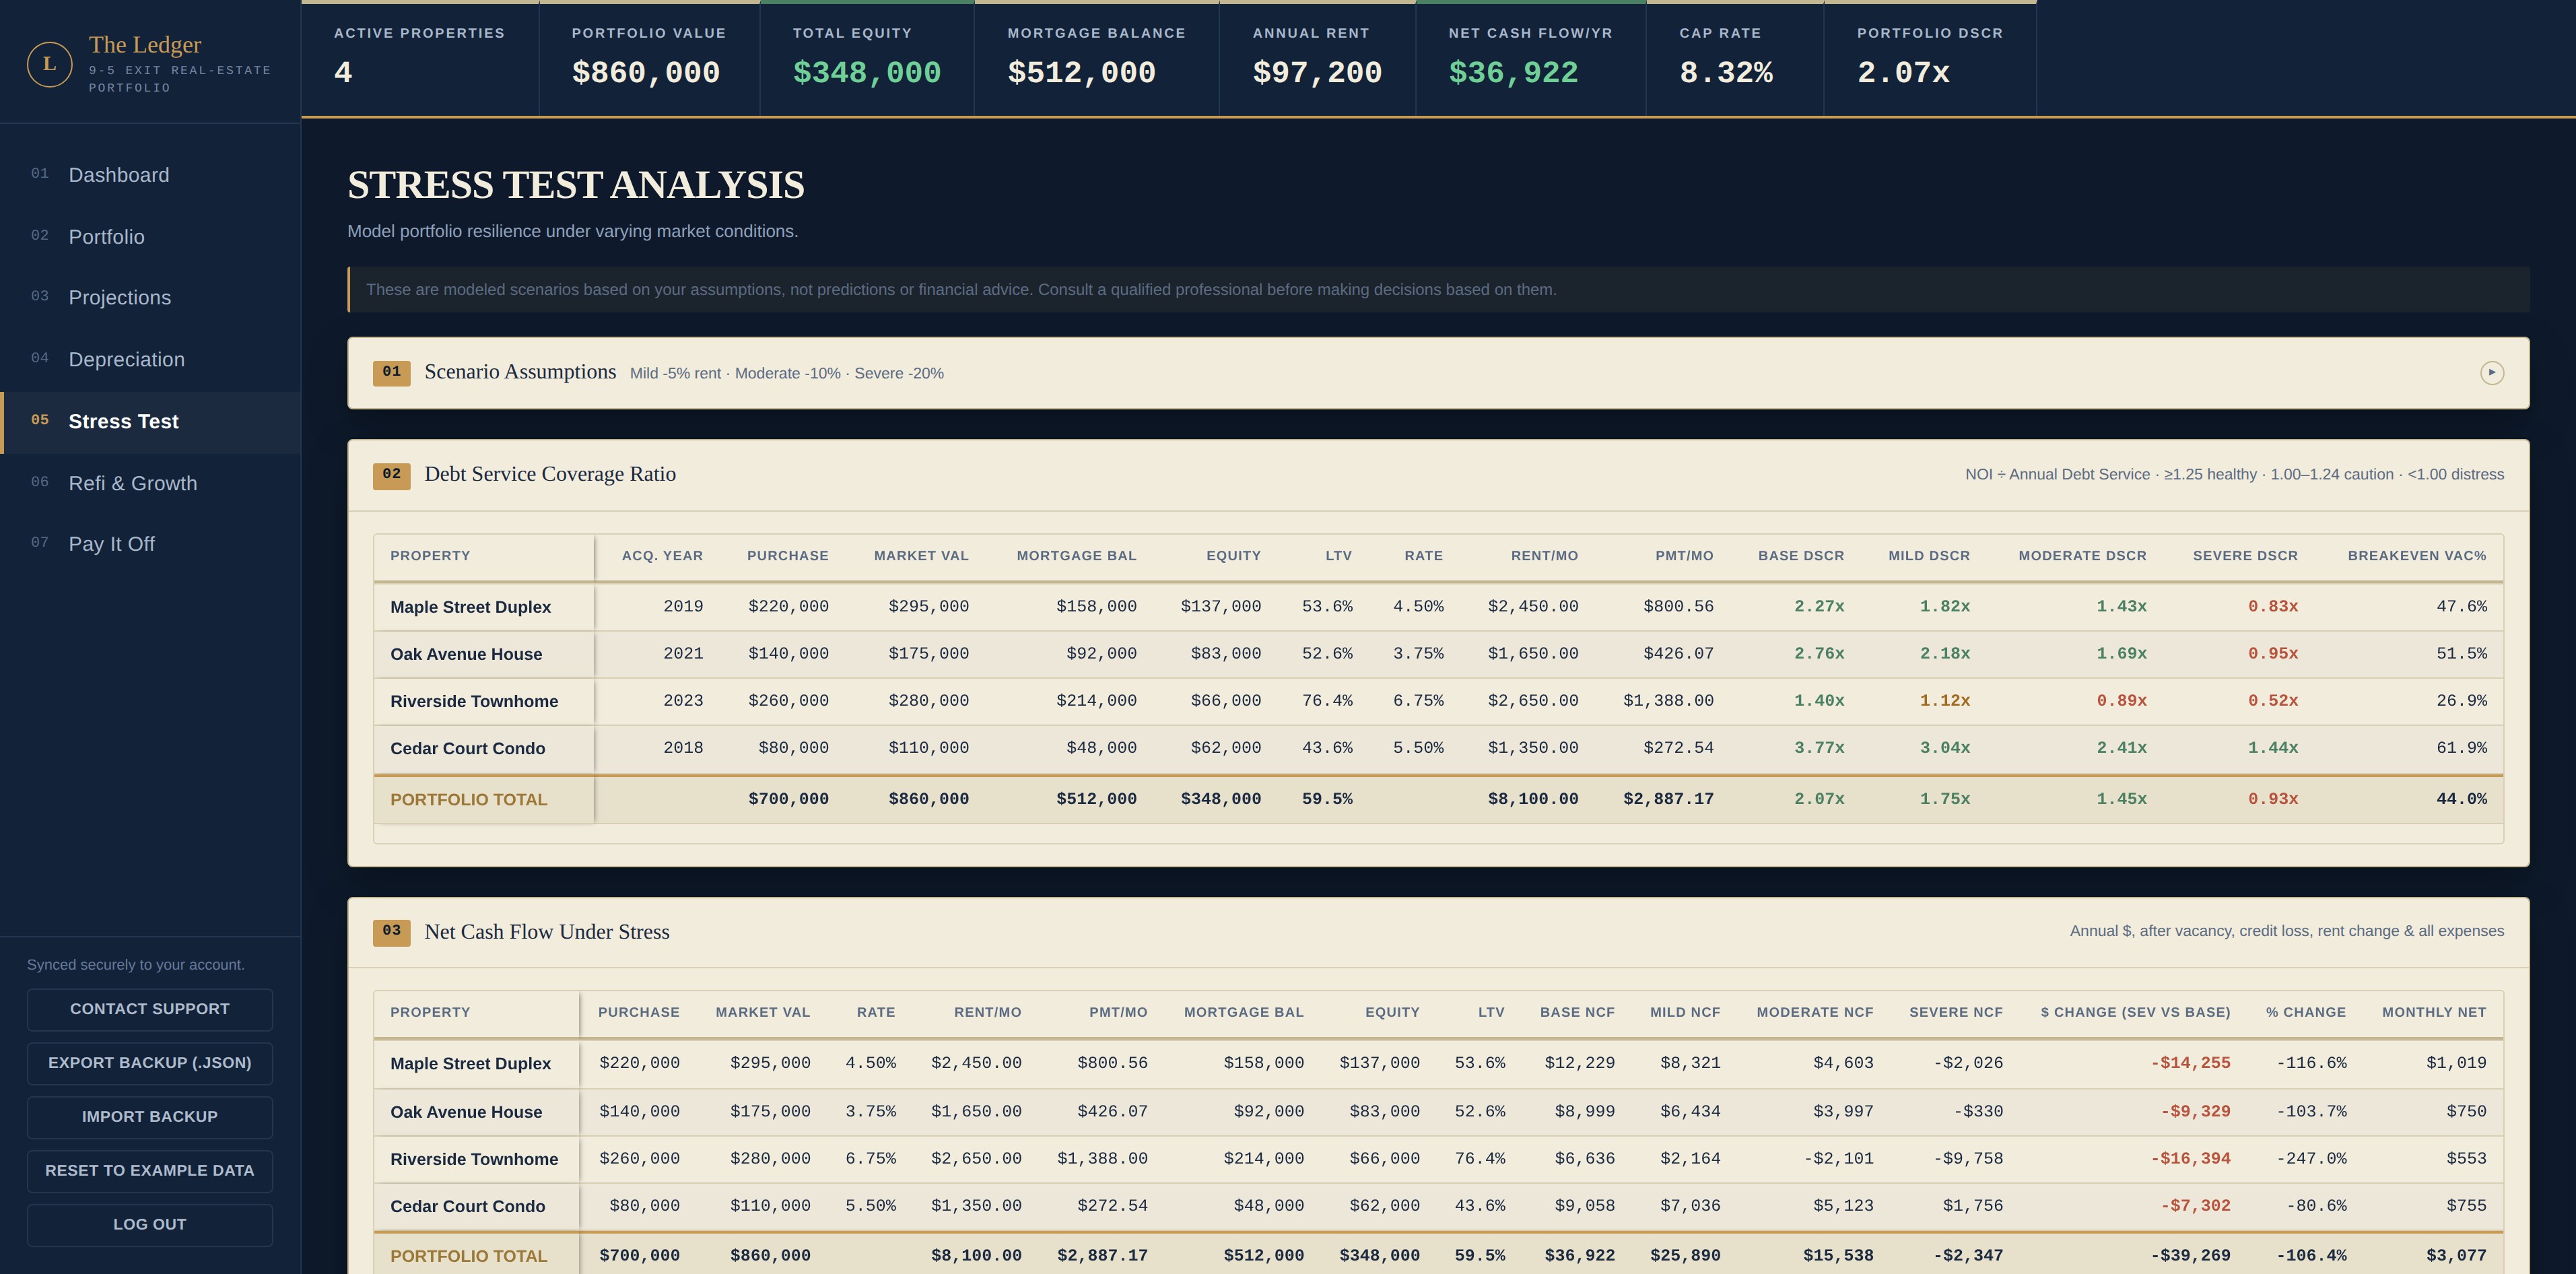Click Net Cash Flow/Yr $36,922 value
This screenshot has width=2576, height=1274.
(1513, 73)
